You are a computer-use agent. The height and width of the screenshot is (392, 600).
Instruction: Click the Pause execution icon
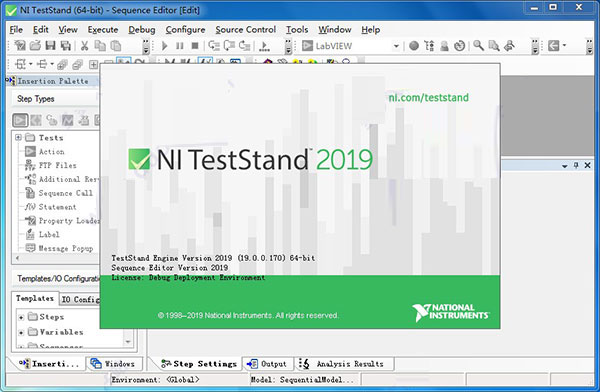[180, 46]
